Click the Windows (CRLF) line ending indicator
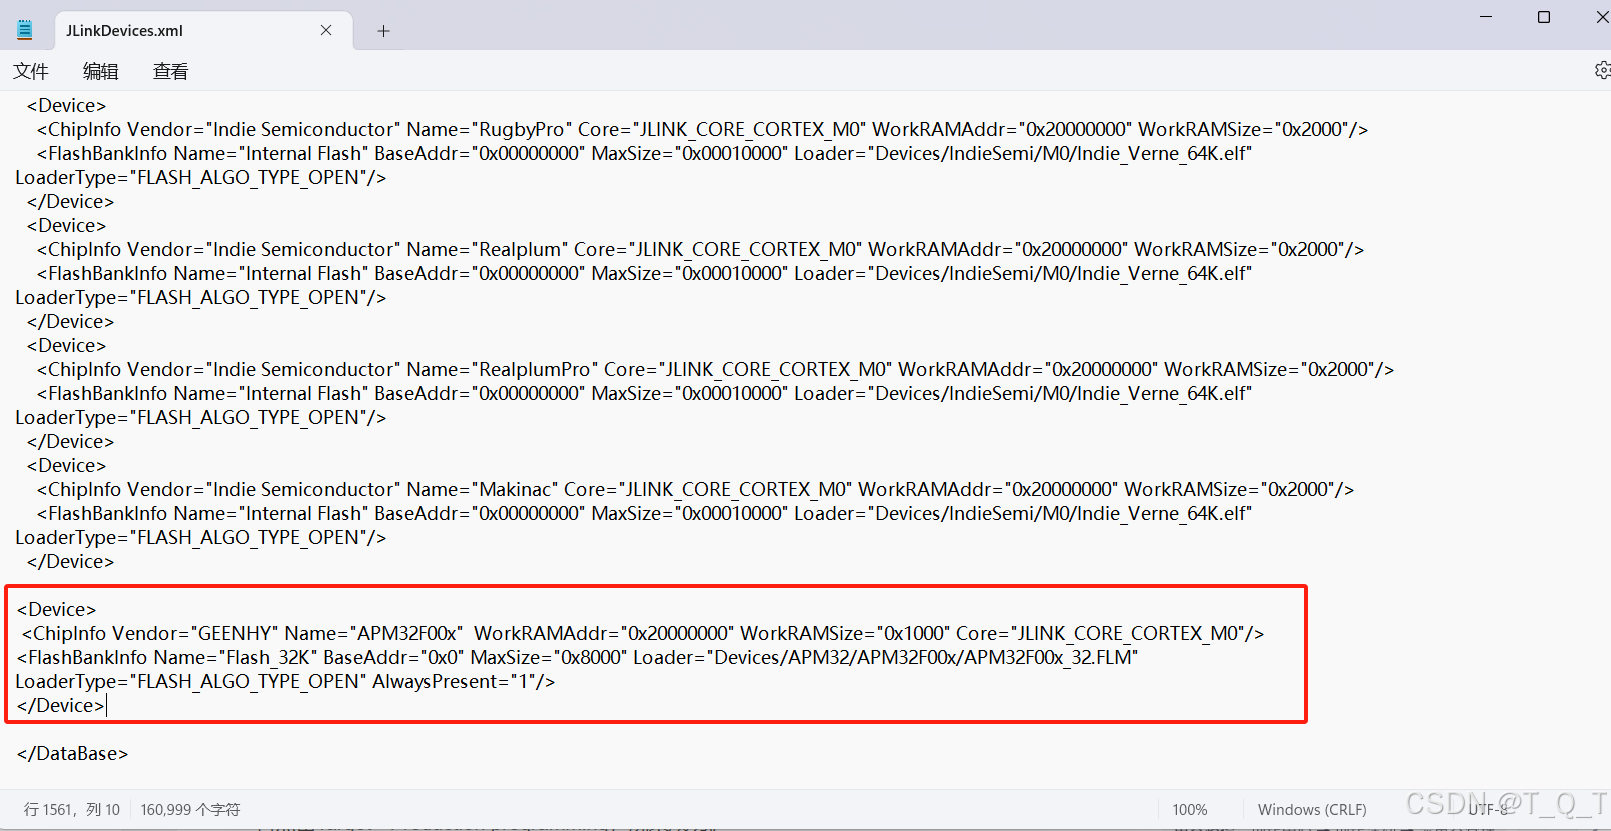Viewport: 1611px width, 831px height. (1312, 810)
